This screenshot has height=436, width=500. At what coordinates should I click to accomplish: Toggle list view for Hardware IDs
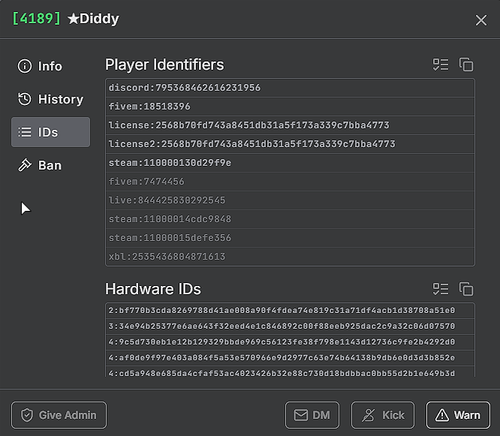[x=440, y=289]
